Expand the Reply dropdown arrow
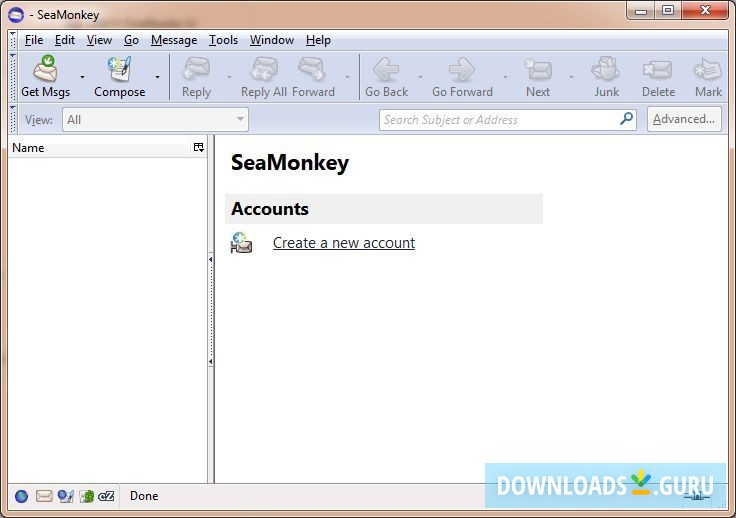The width and height of the screenshot is (736, 518). 230,77
